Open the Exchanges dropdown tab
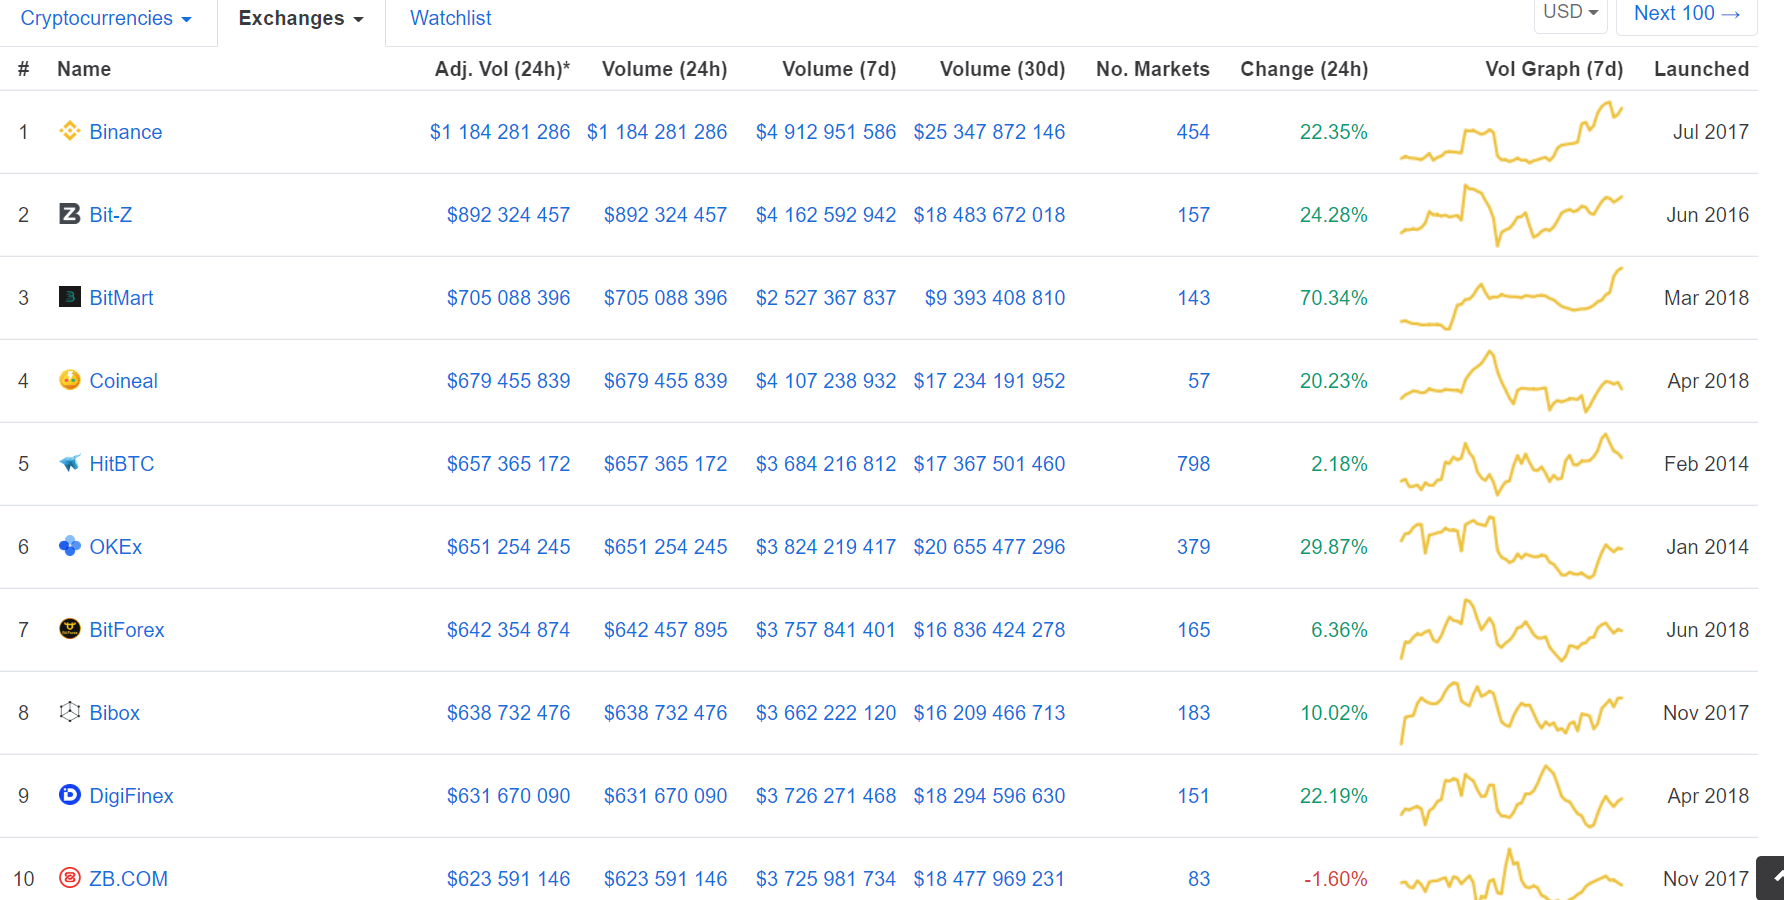1784x900 pixels. pos(301,18)
